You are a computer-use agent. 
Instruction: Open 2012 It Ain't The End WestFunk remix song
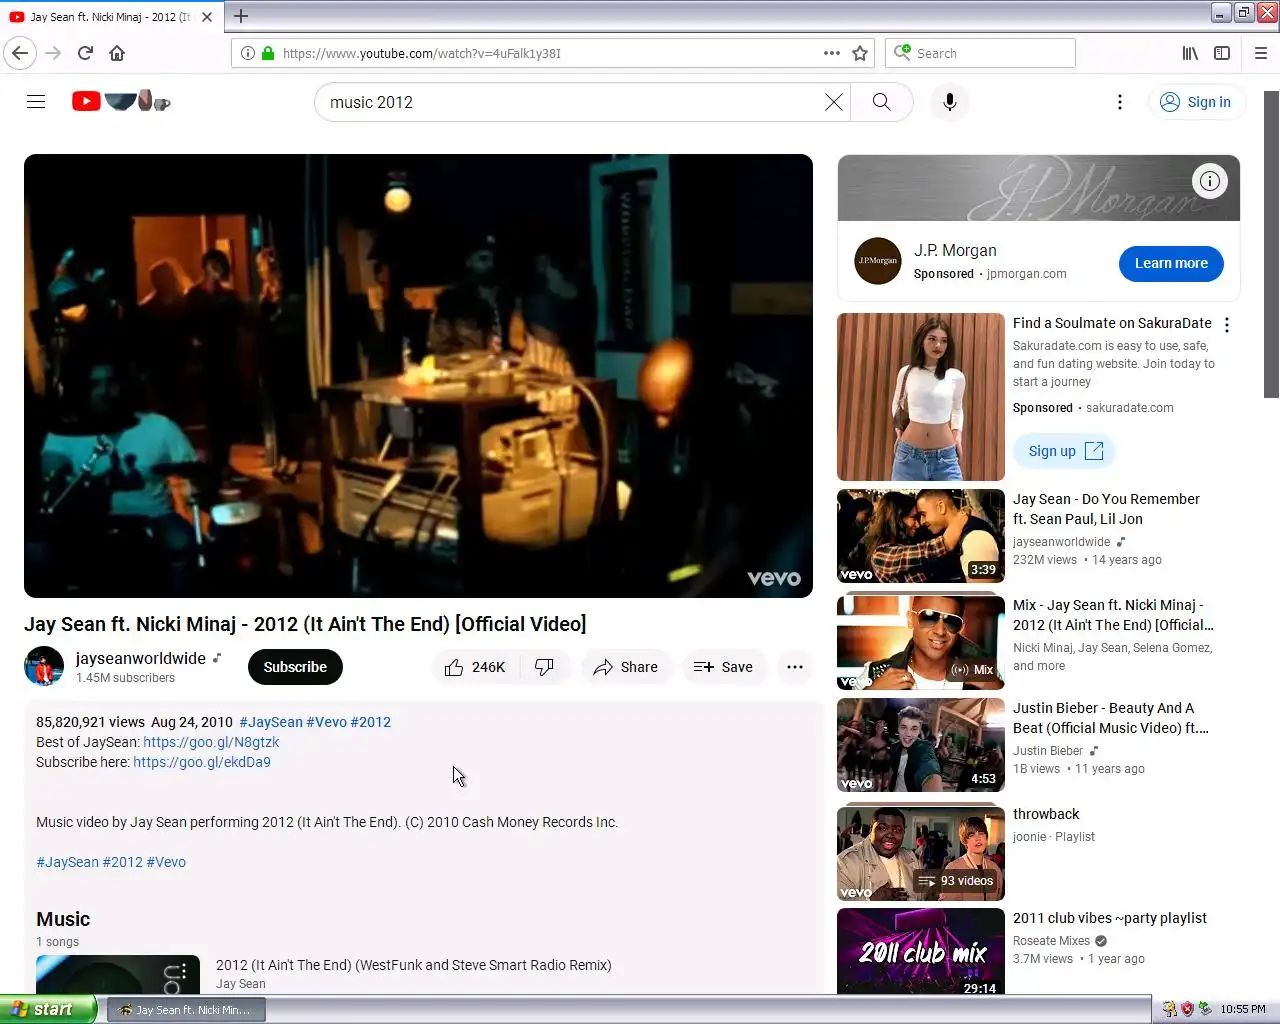(413, 965)
